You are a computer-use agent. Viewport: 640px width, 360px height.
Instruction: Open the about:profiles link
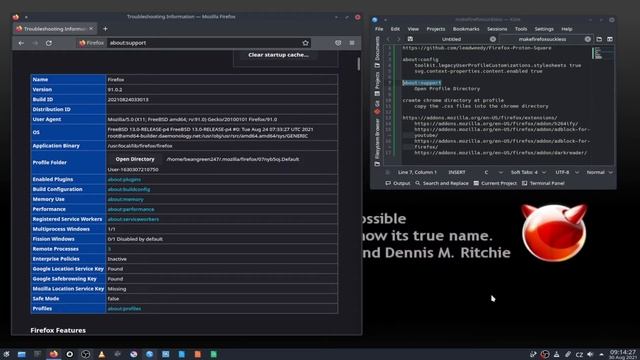(124, 309)
